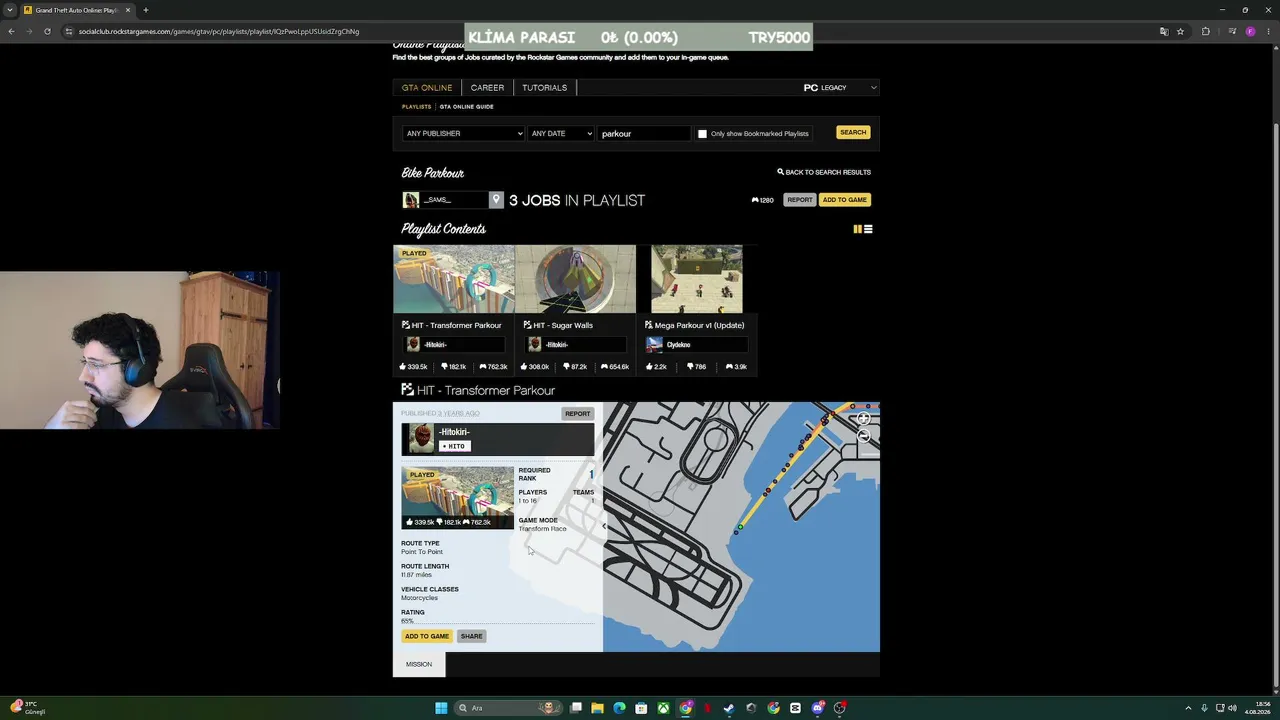Click the like count on Mega Parkour card
Screen dimensions: 1280x720
(656, 367)
